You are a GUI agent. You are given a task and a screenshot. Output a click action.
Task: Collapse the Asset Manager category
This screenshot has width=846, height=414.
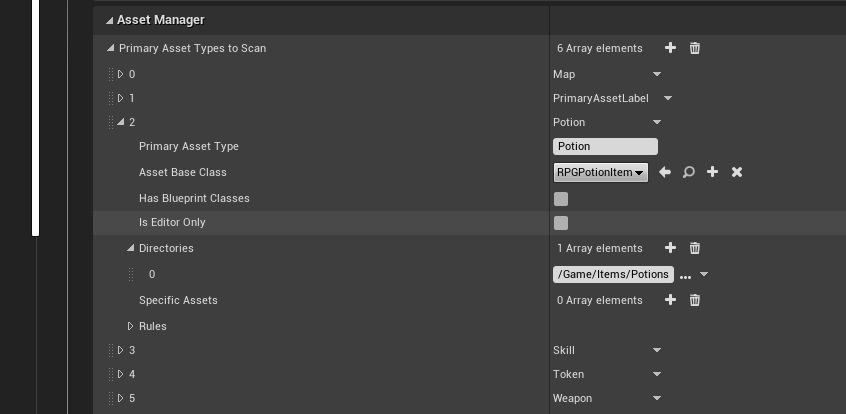pos(109,20)
